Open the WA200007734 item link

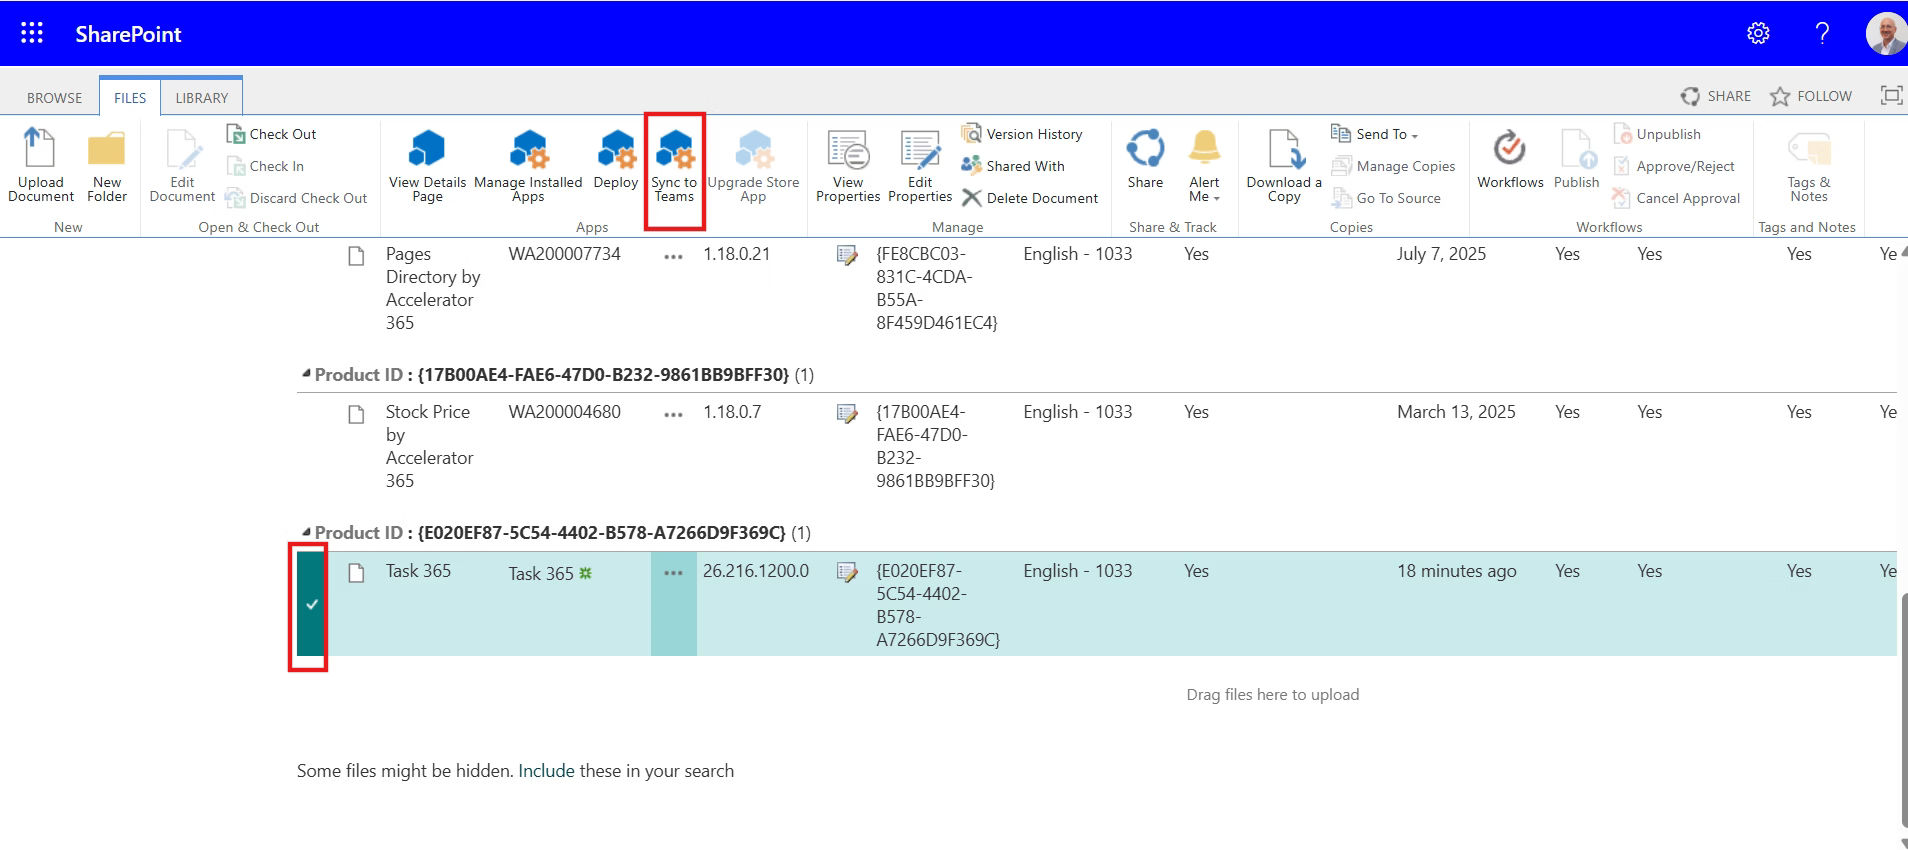[564, 254]
